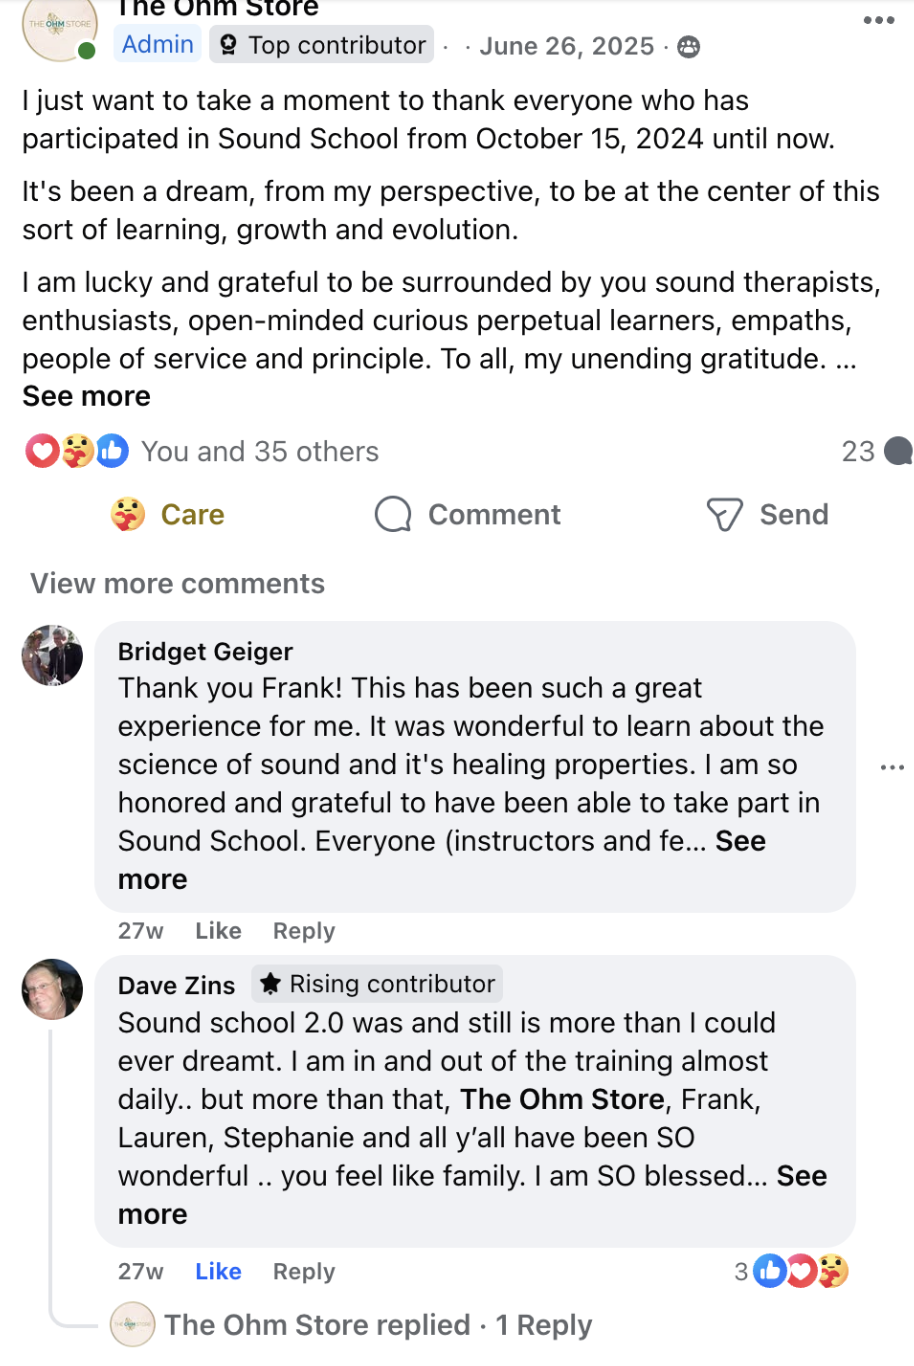Expand Dave Zins' comment with See more

pos(801,1177)
